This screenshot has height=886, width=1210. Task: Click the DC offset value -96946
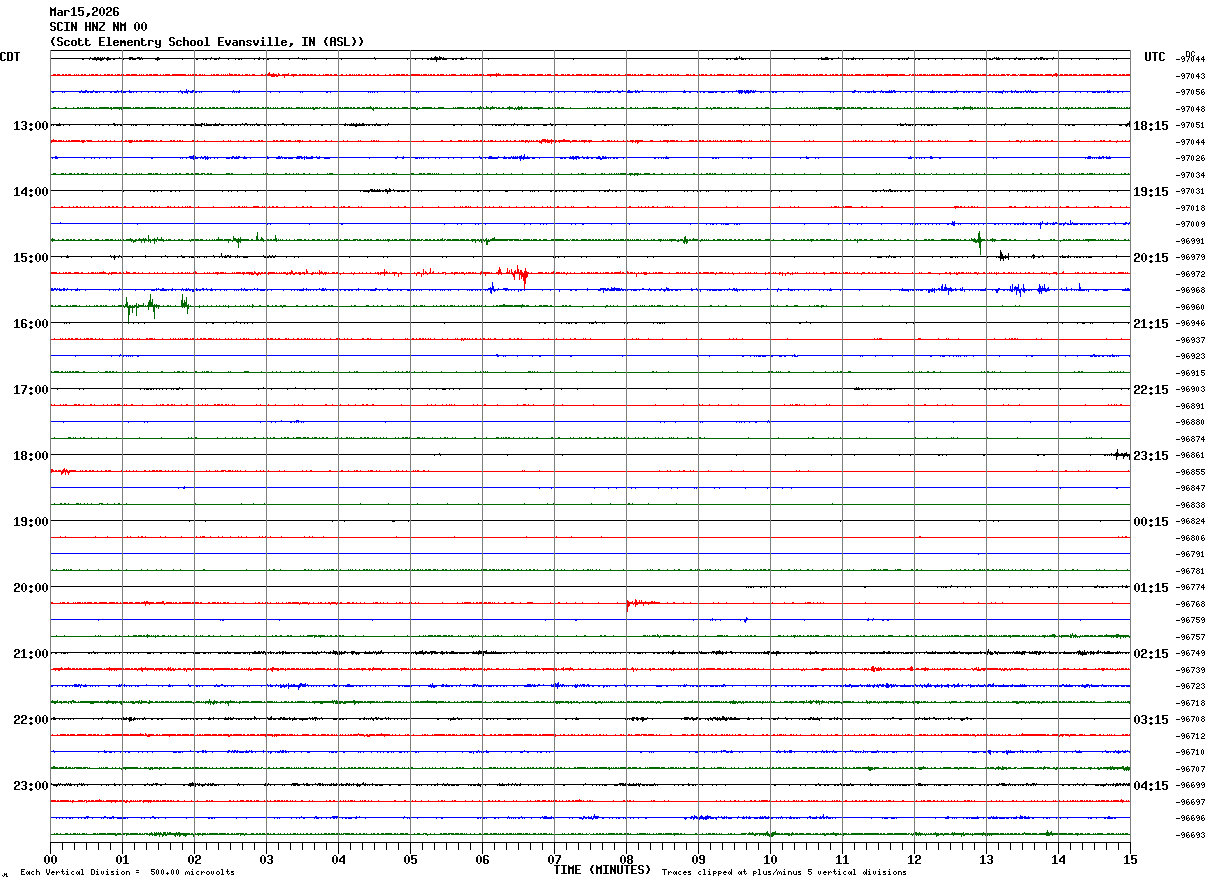(x=1190, y=323)
